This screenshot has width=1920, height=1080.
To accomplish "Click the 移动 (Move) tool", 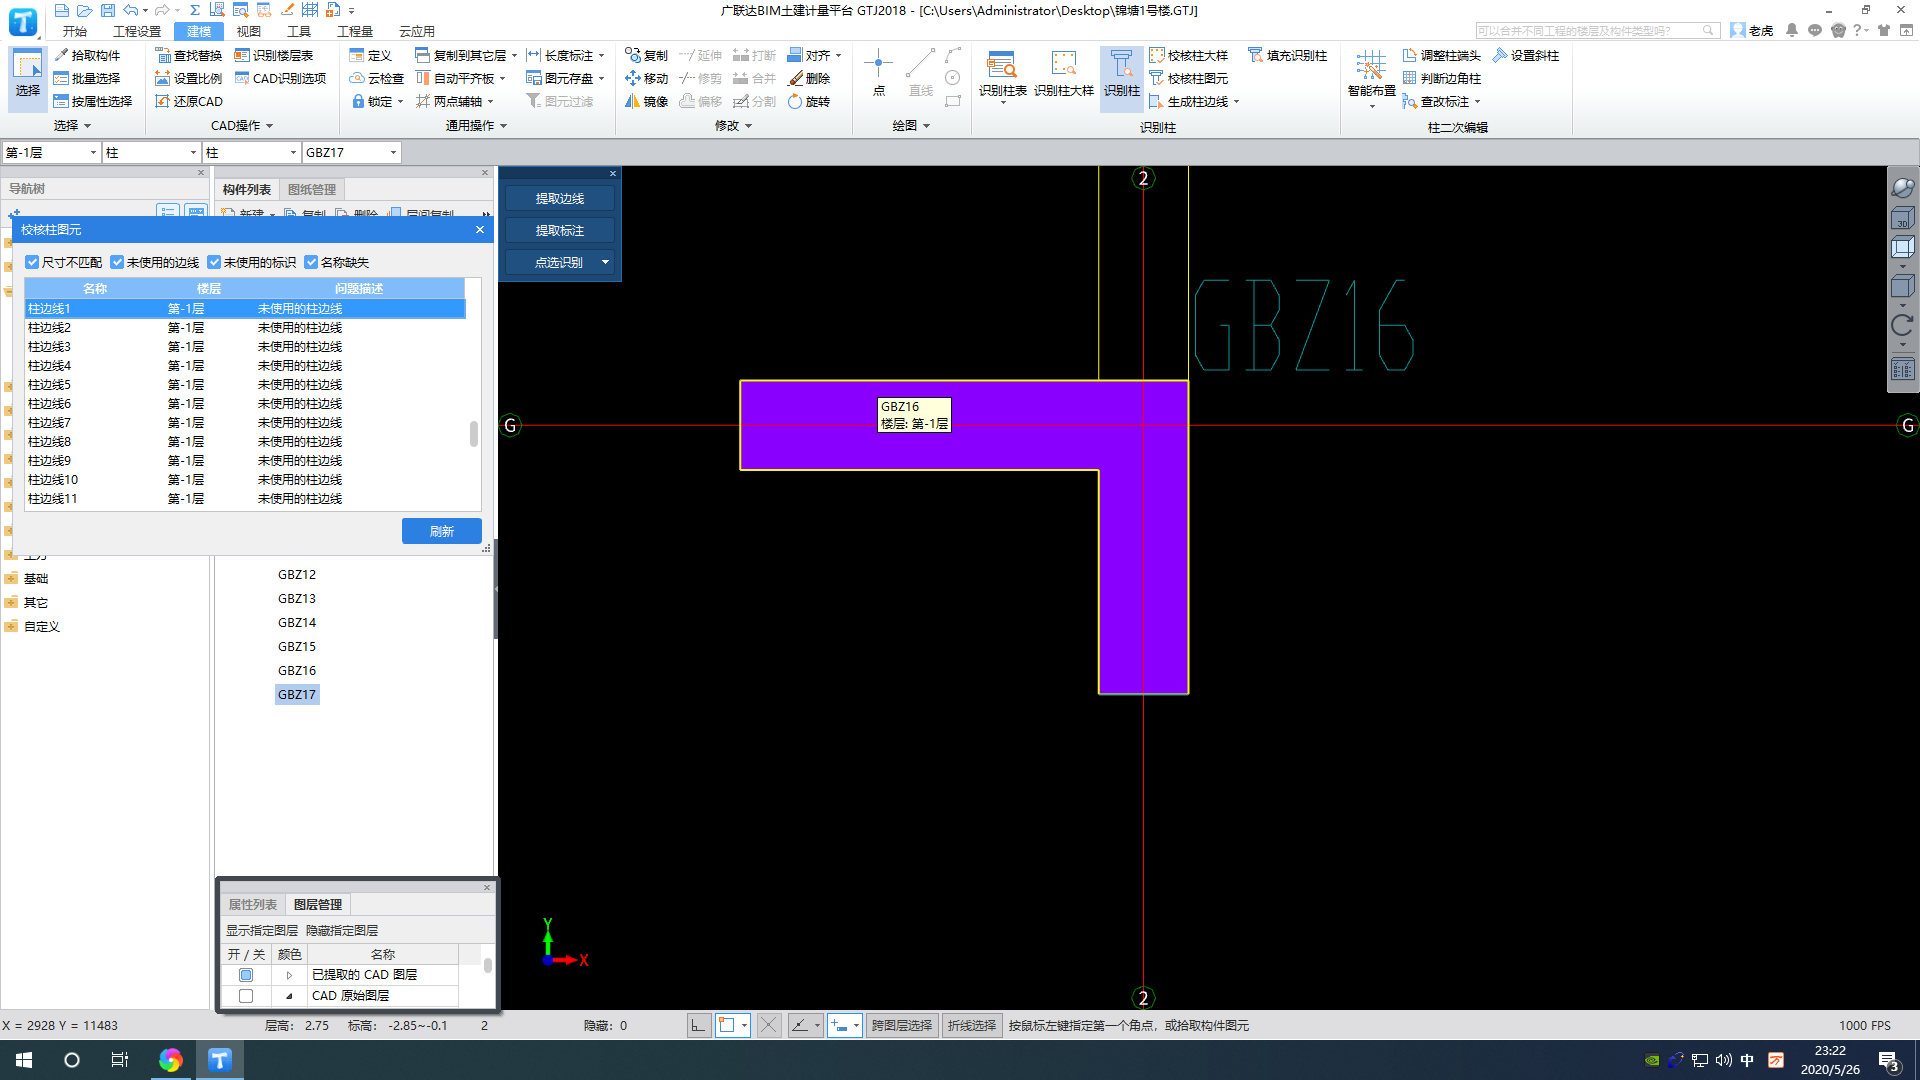I will click(x=646, y=78).
